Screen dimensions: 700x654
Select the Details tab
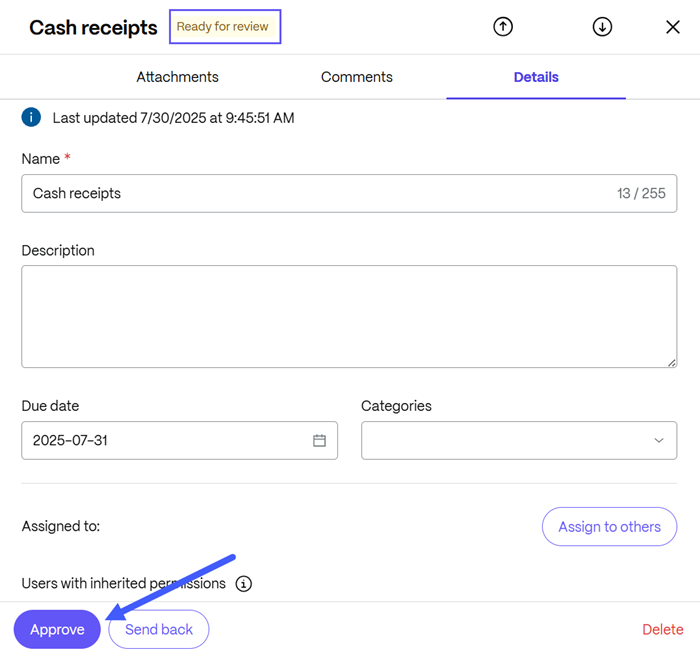[x=536, y=77]
